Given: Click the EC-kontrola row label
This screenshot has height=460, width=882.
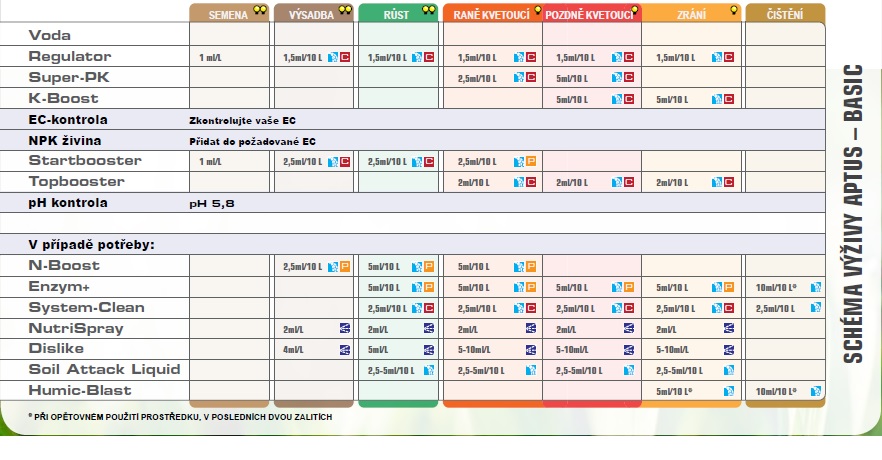Looking at the screenshot, I should coord(68,119).
